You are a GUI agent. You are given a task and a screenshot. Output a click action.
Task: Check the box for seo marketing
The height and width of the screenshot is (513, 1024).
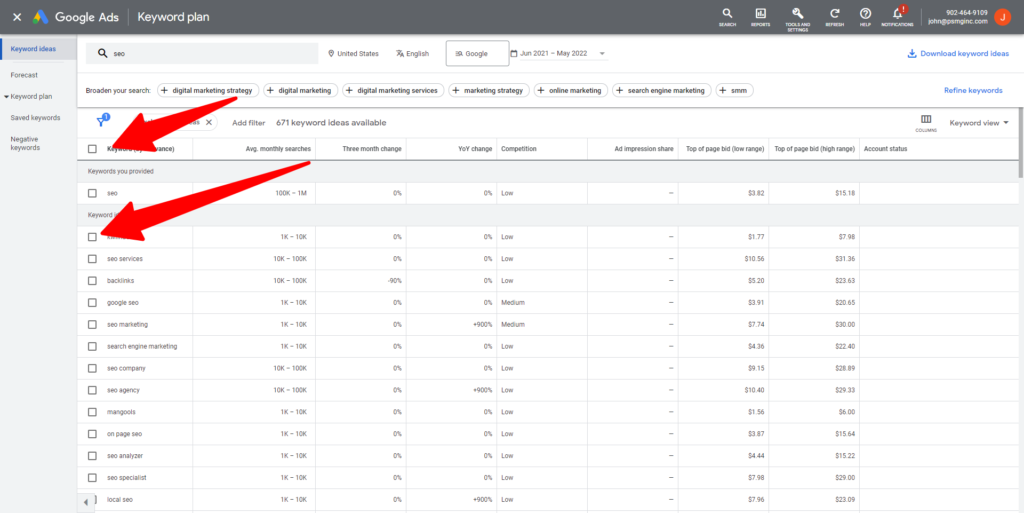92,324
